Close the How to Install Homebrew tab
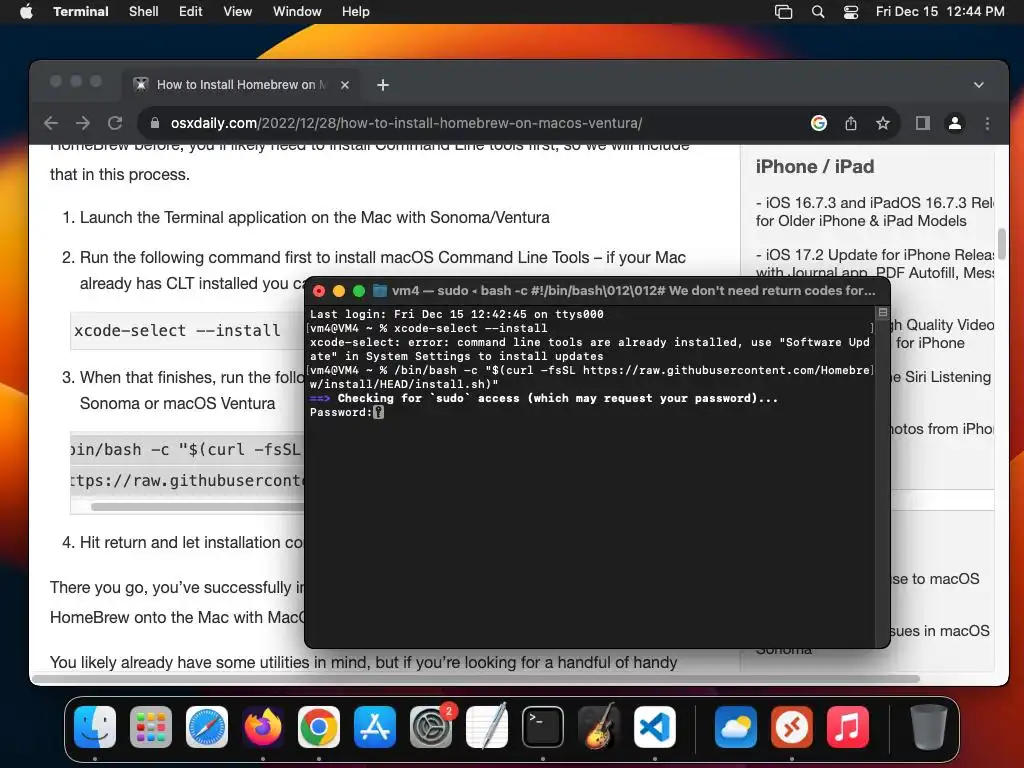 [x=345, y=85]
